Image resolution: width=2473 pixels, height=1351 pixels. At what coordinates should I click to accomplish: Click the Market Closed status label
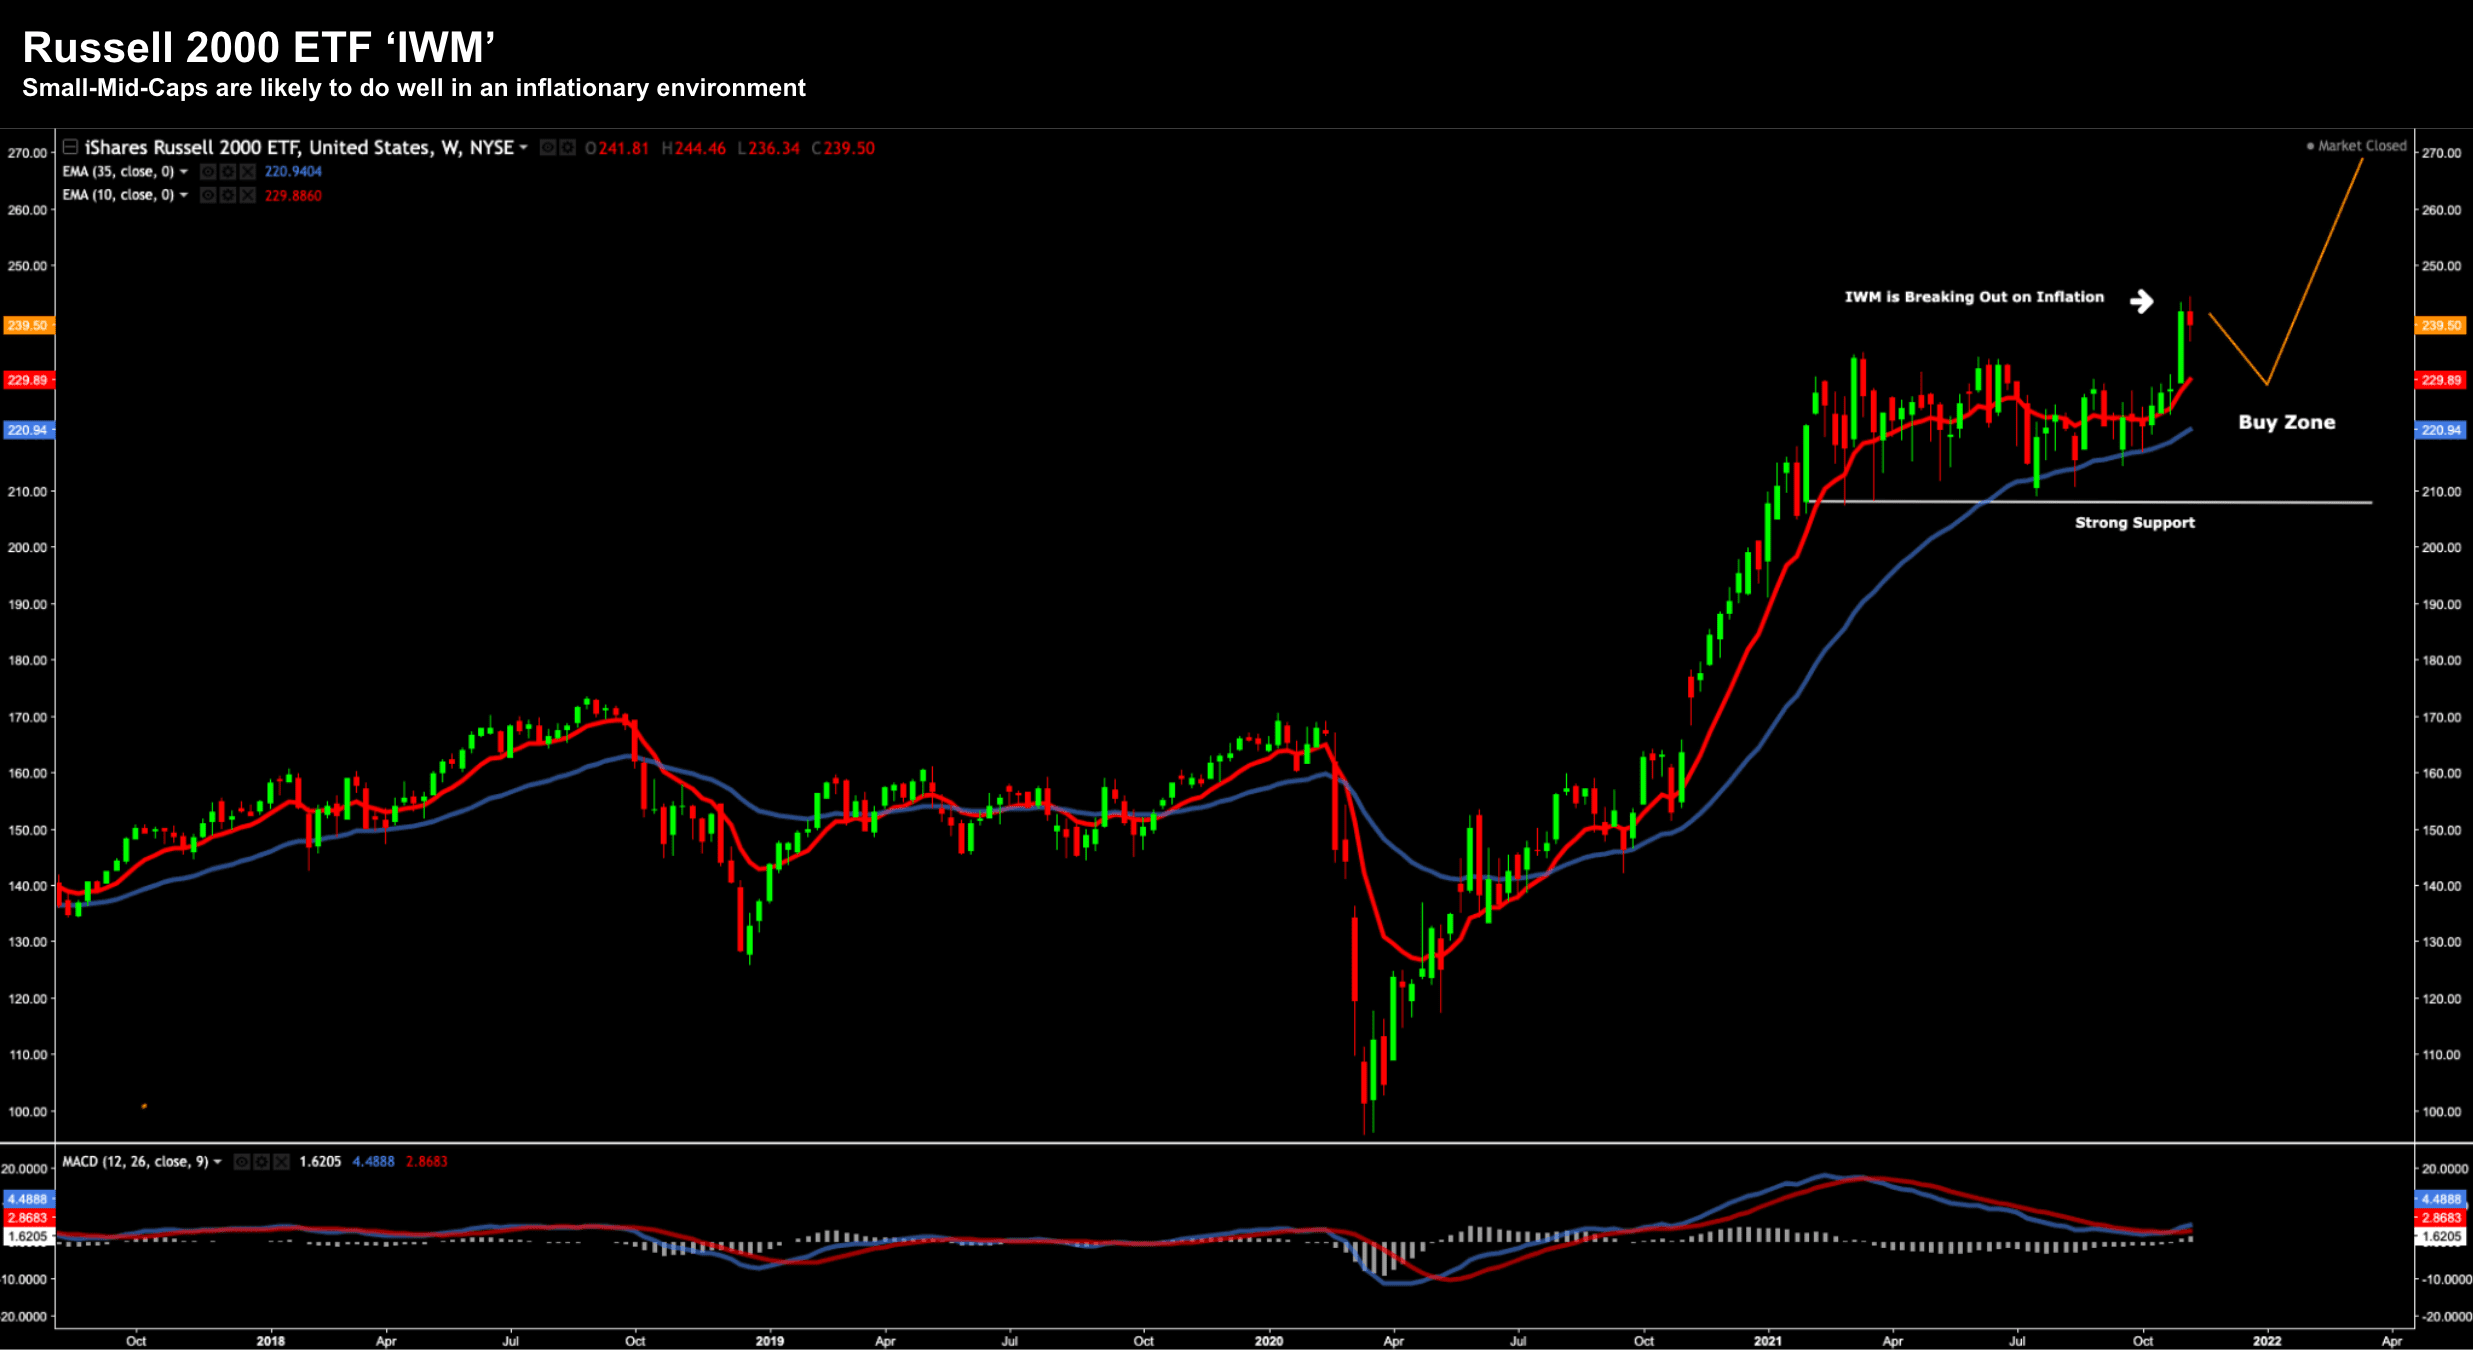2361,146
